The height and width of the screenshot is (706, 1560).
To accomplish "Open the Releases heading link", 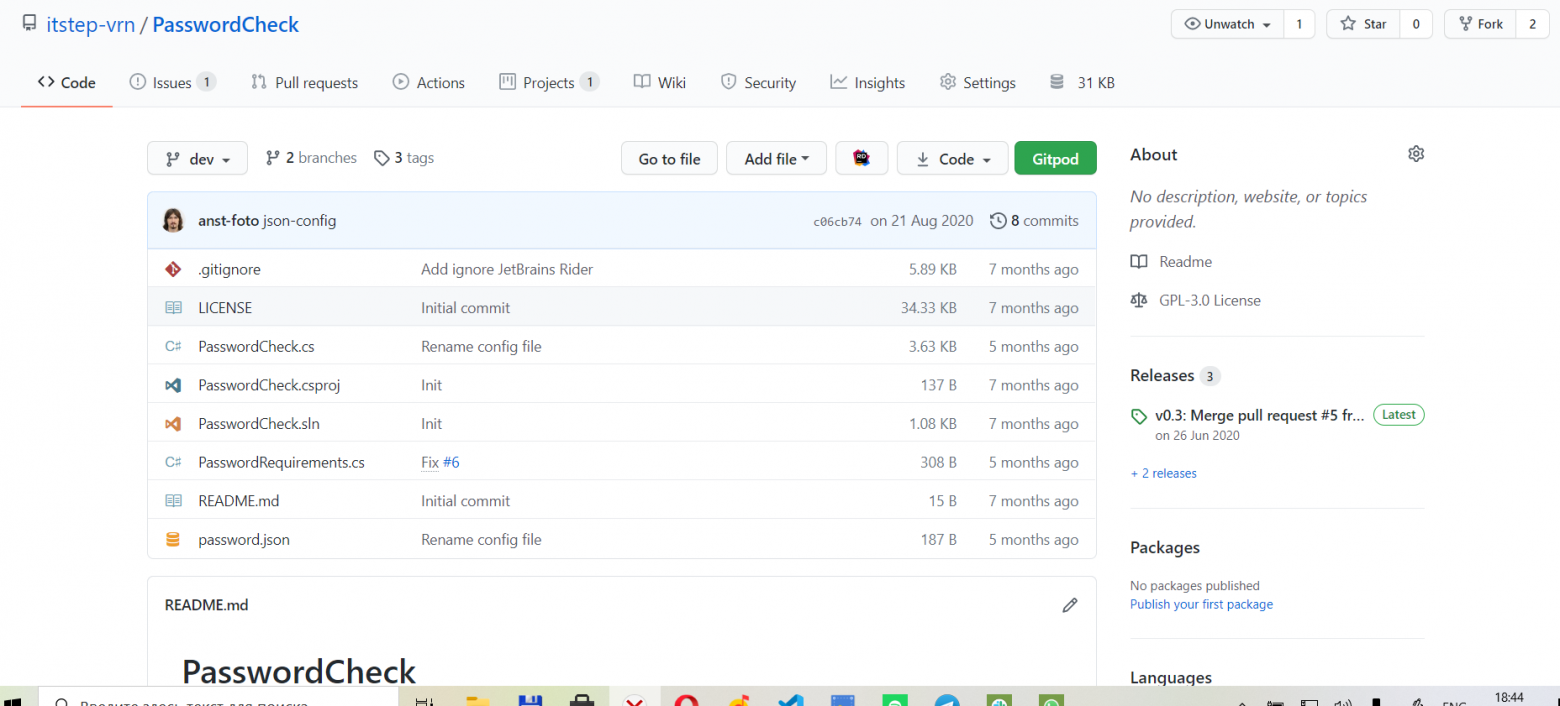I will [1162, 375].
